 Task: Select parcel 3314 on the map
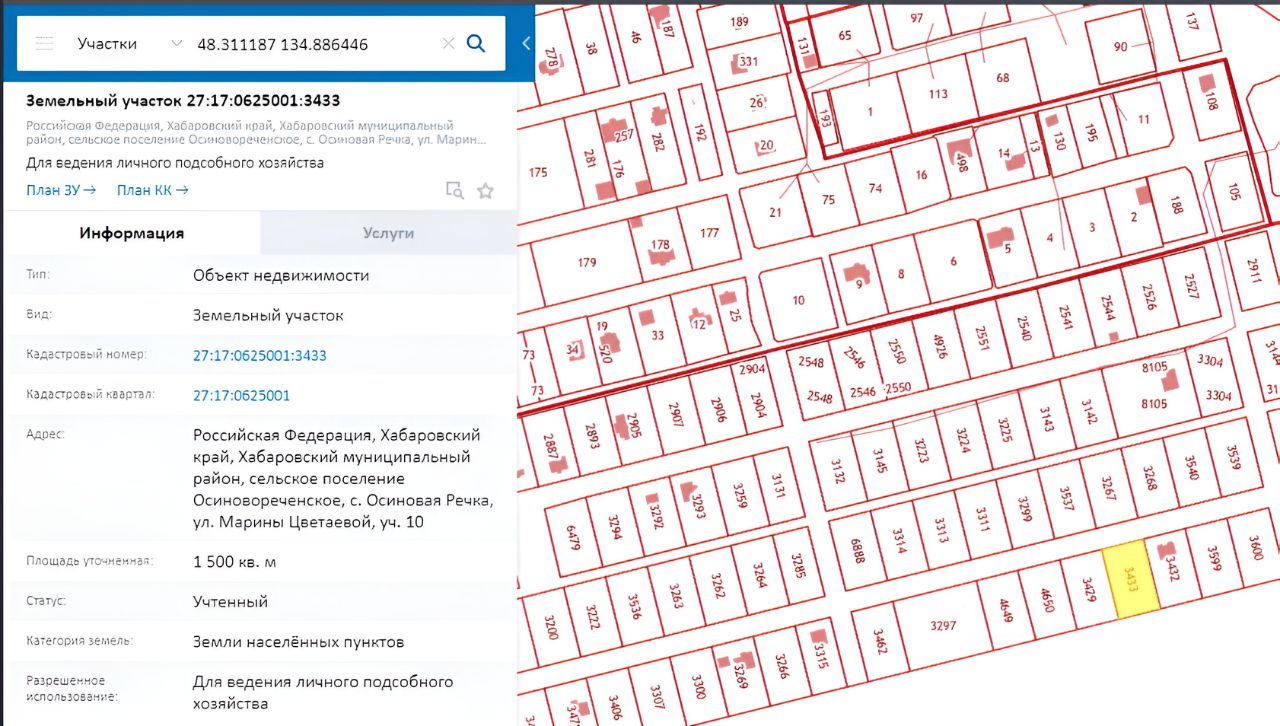[x=900, y=541]
